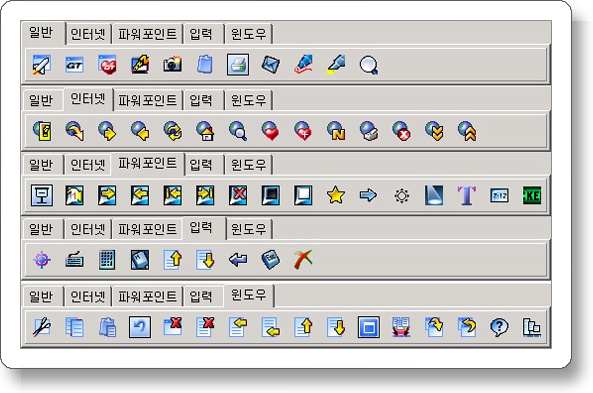Click the lightning bolt pencil icon
The width and height of the screenshot is (593, 393).
point(140,65)
